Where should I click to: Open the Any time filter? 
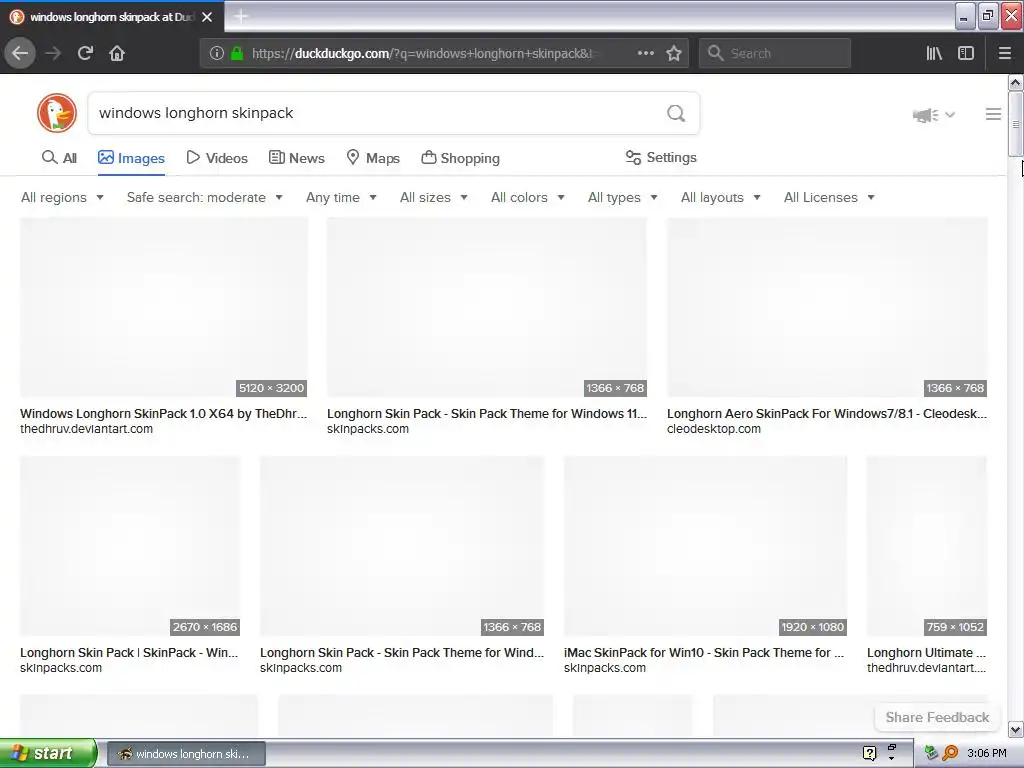tap(341, 197)
